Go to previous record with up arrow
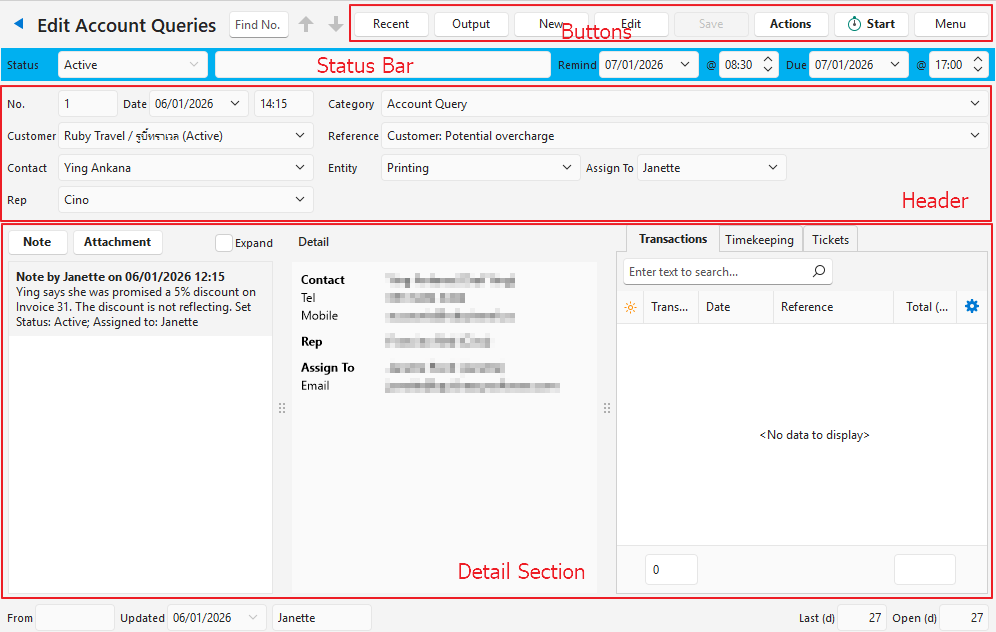This screenshot has height=632, width=996. 306,24
